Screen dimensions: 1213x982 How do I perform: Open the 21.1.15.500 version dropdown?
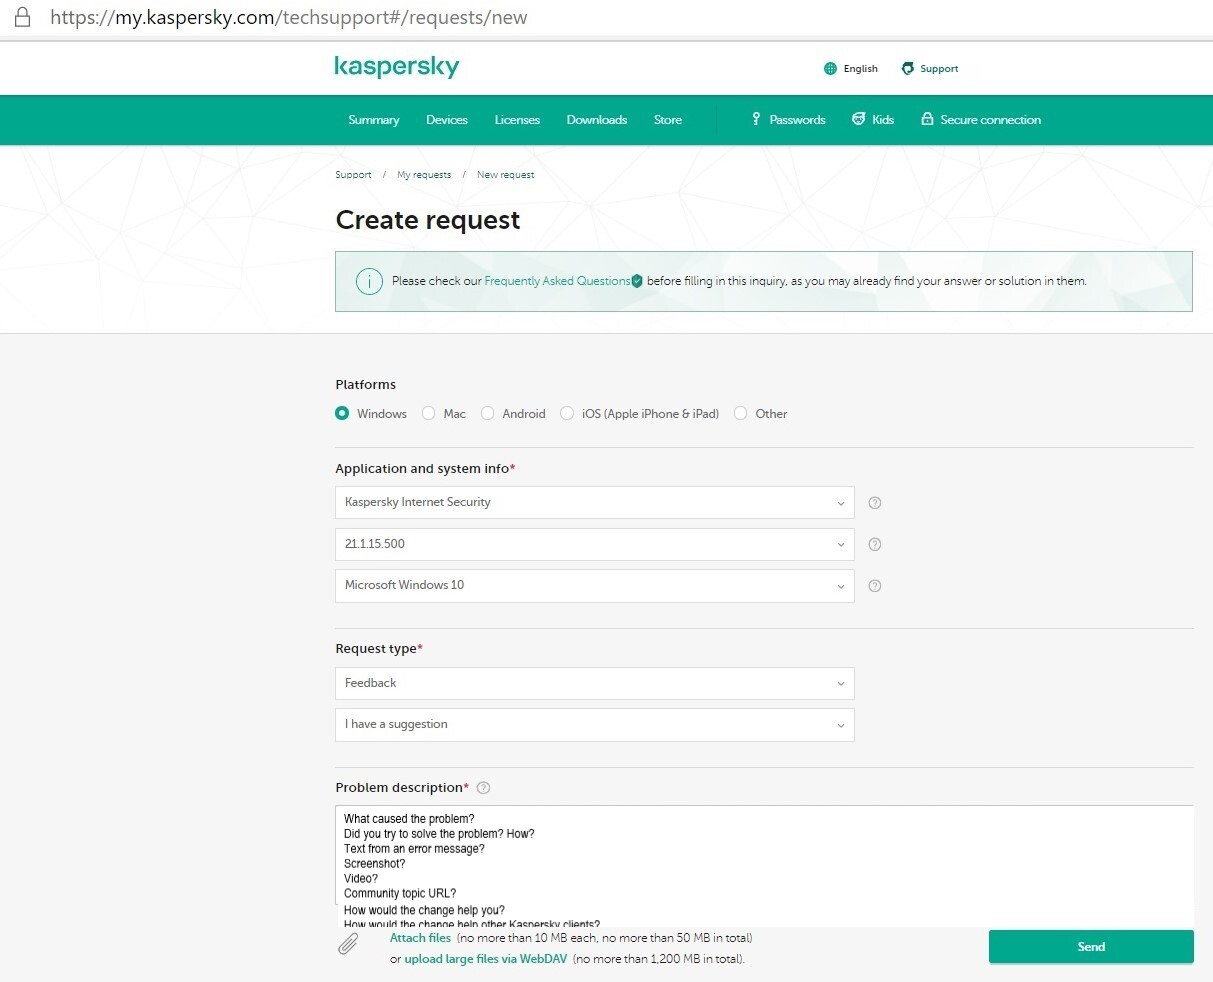click(595, 545)
